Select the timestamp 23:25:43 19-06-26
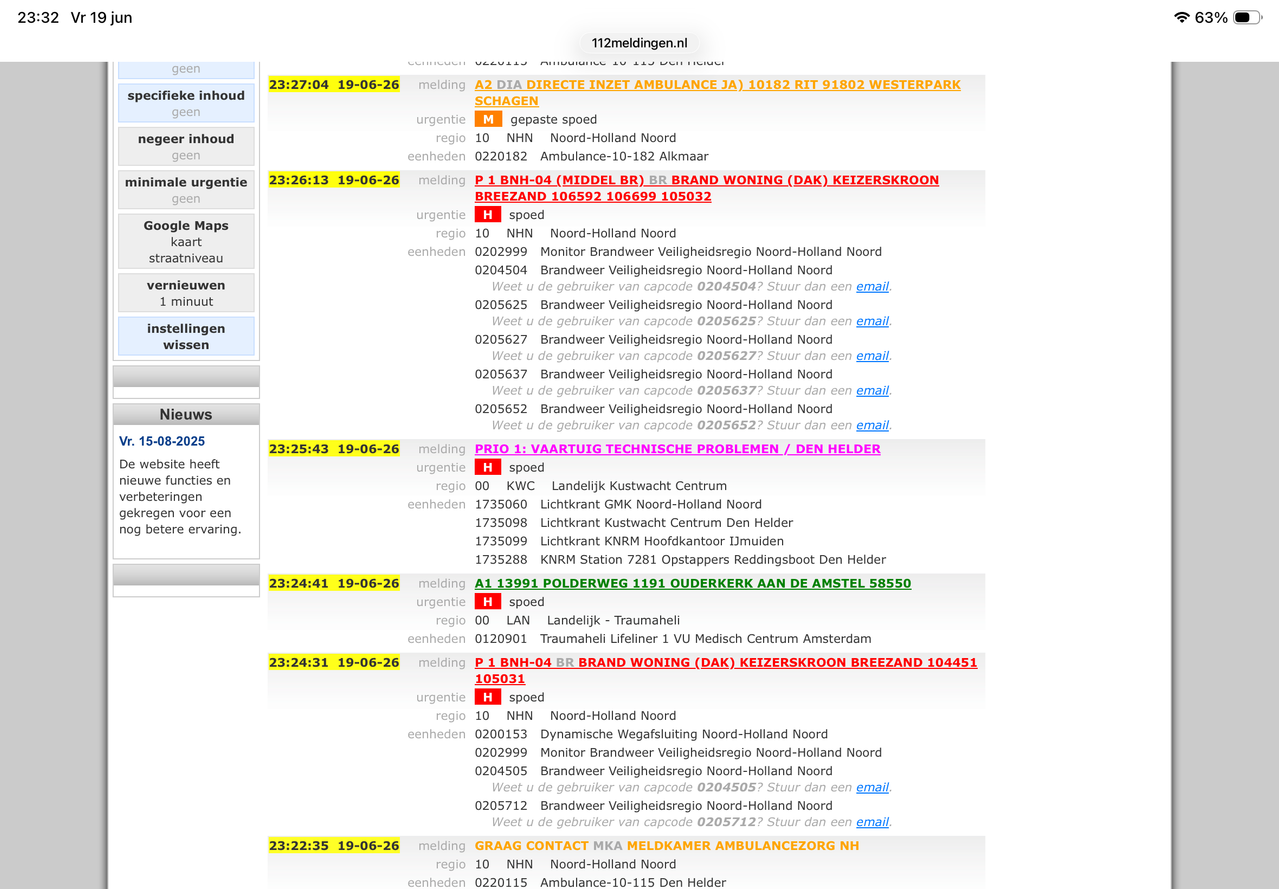 tap(334, 449)
